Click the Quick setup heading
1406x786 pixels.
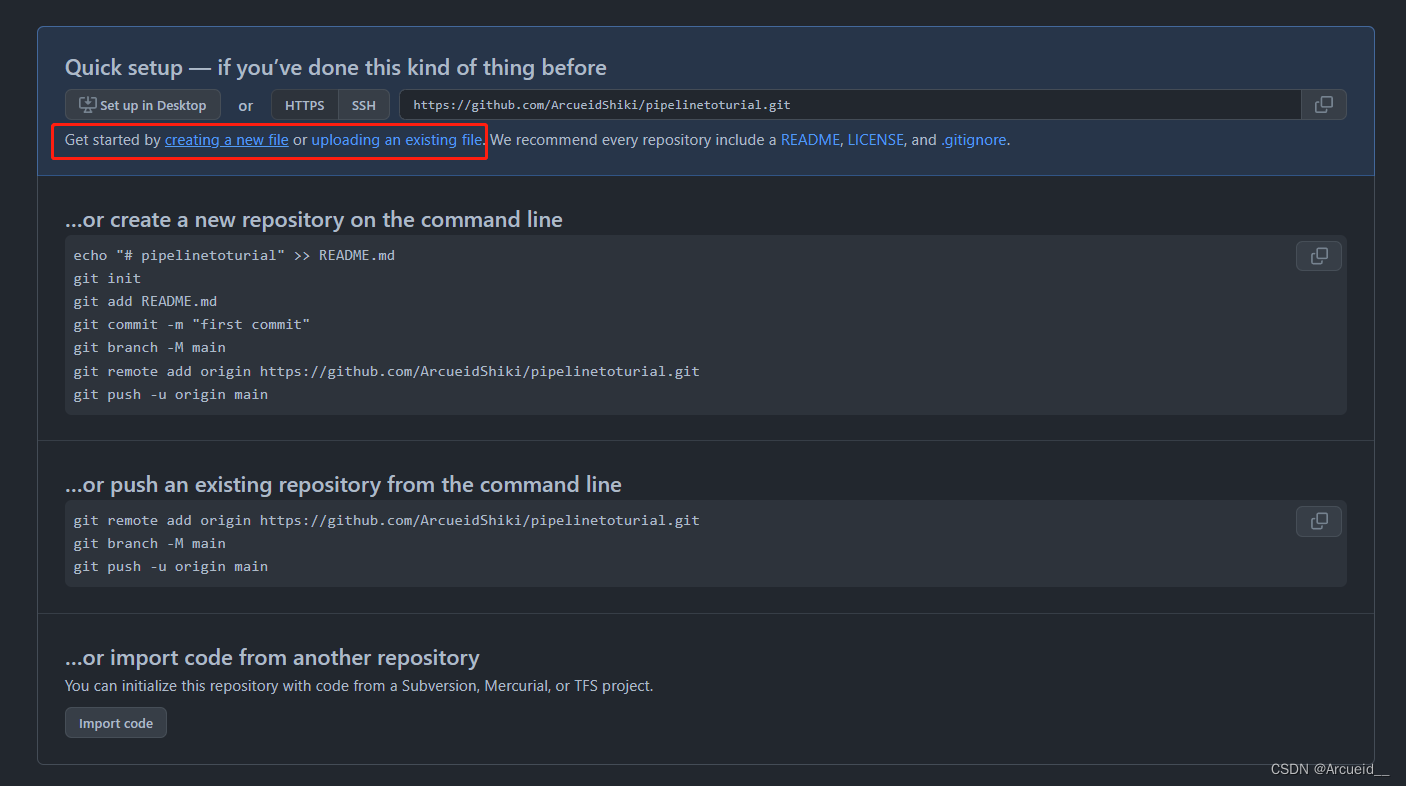(336, 68)
